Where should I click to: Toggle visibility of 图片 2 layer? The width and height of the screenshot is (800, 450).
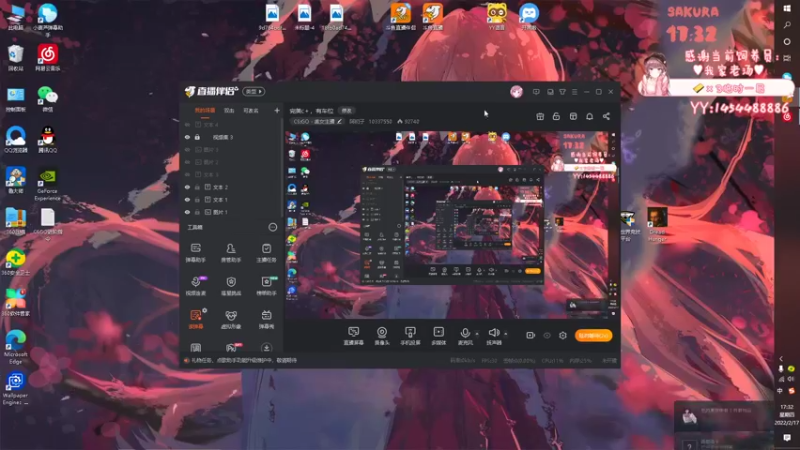tap(187, 162)
